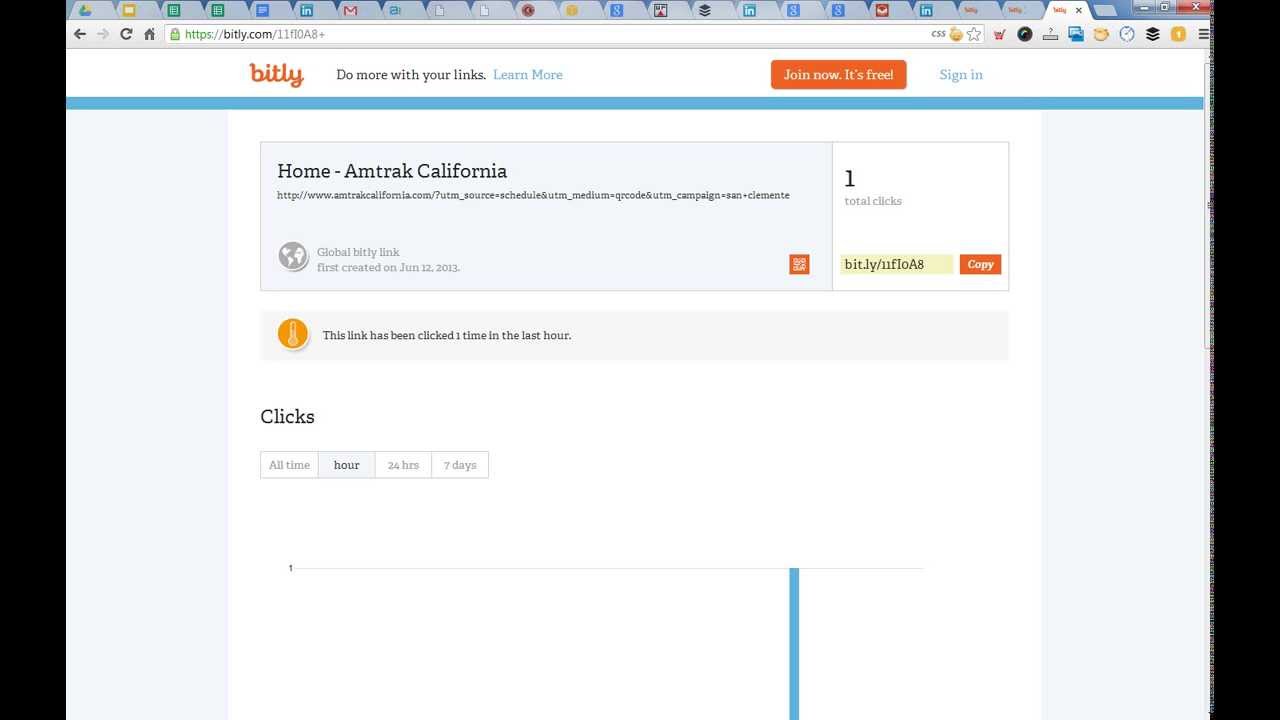Click the clock extension icon
This screenshot has height=720, width=1280.
click(x=1127, y=34)
